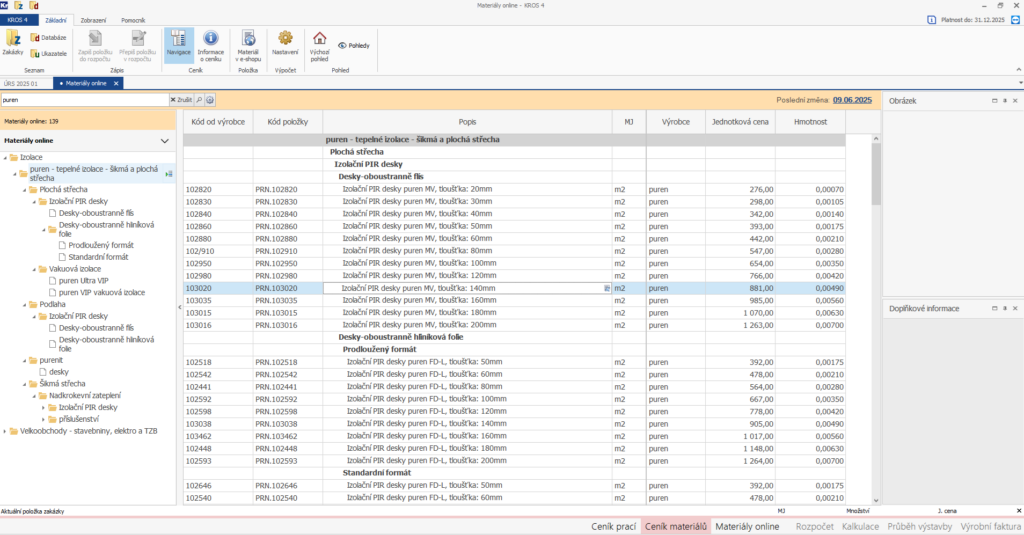This screenshot has width=1024, height=535.
Task: Switch to the ÚRS 2025 01 document tab
Action: [22, 84]
